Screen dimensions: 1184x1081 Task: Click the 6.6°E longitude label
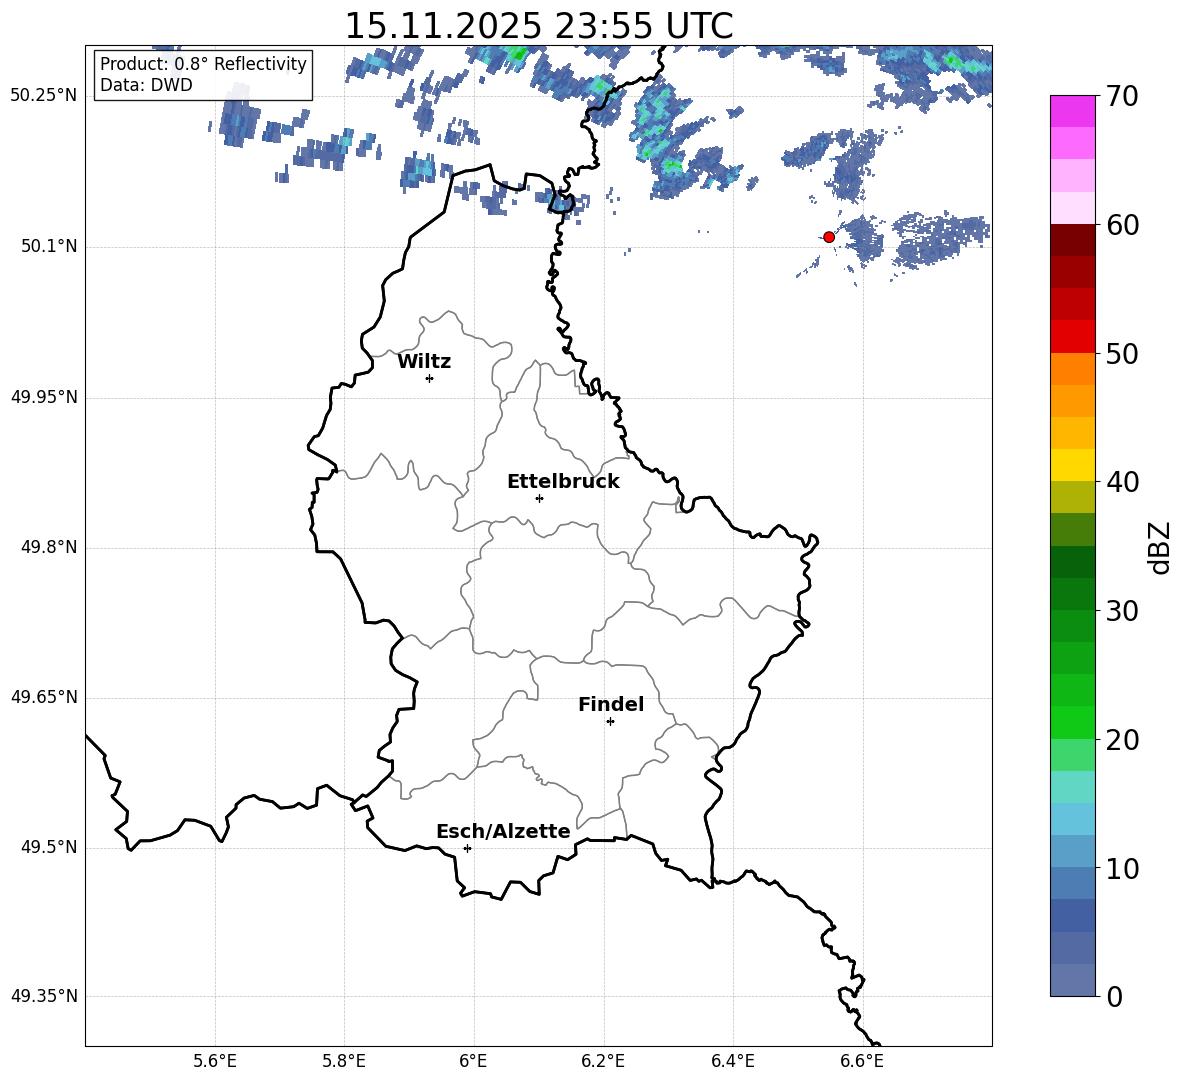tap(862, 1061)
